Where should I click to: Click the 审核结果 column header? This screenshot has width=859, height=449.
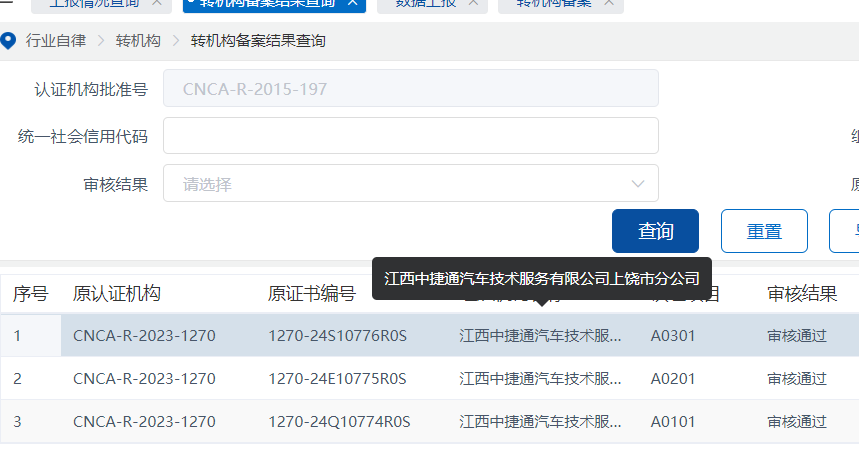tap(802, 294)
